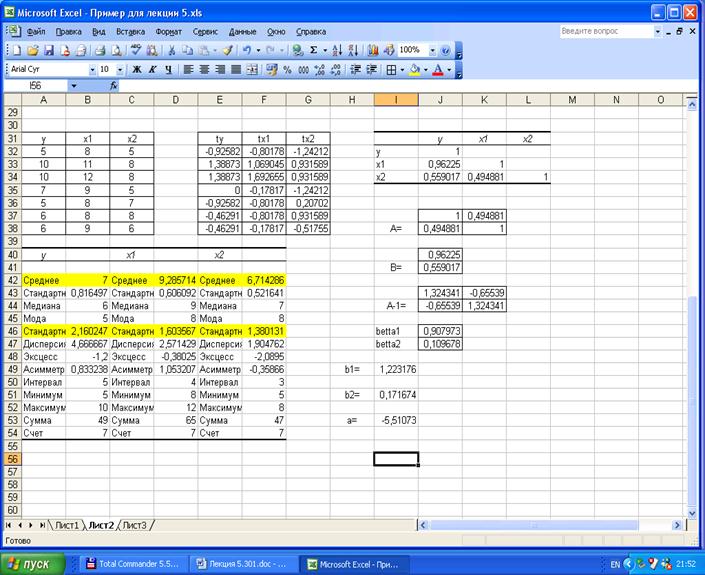705x575 pixels.
Task: Apply percent style format
Action: (x=287, y=70)
